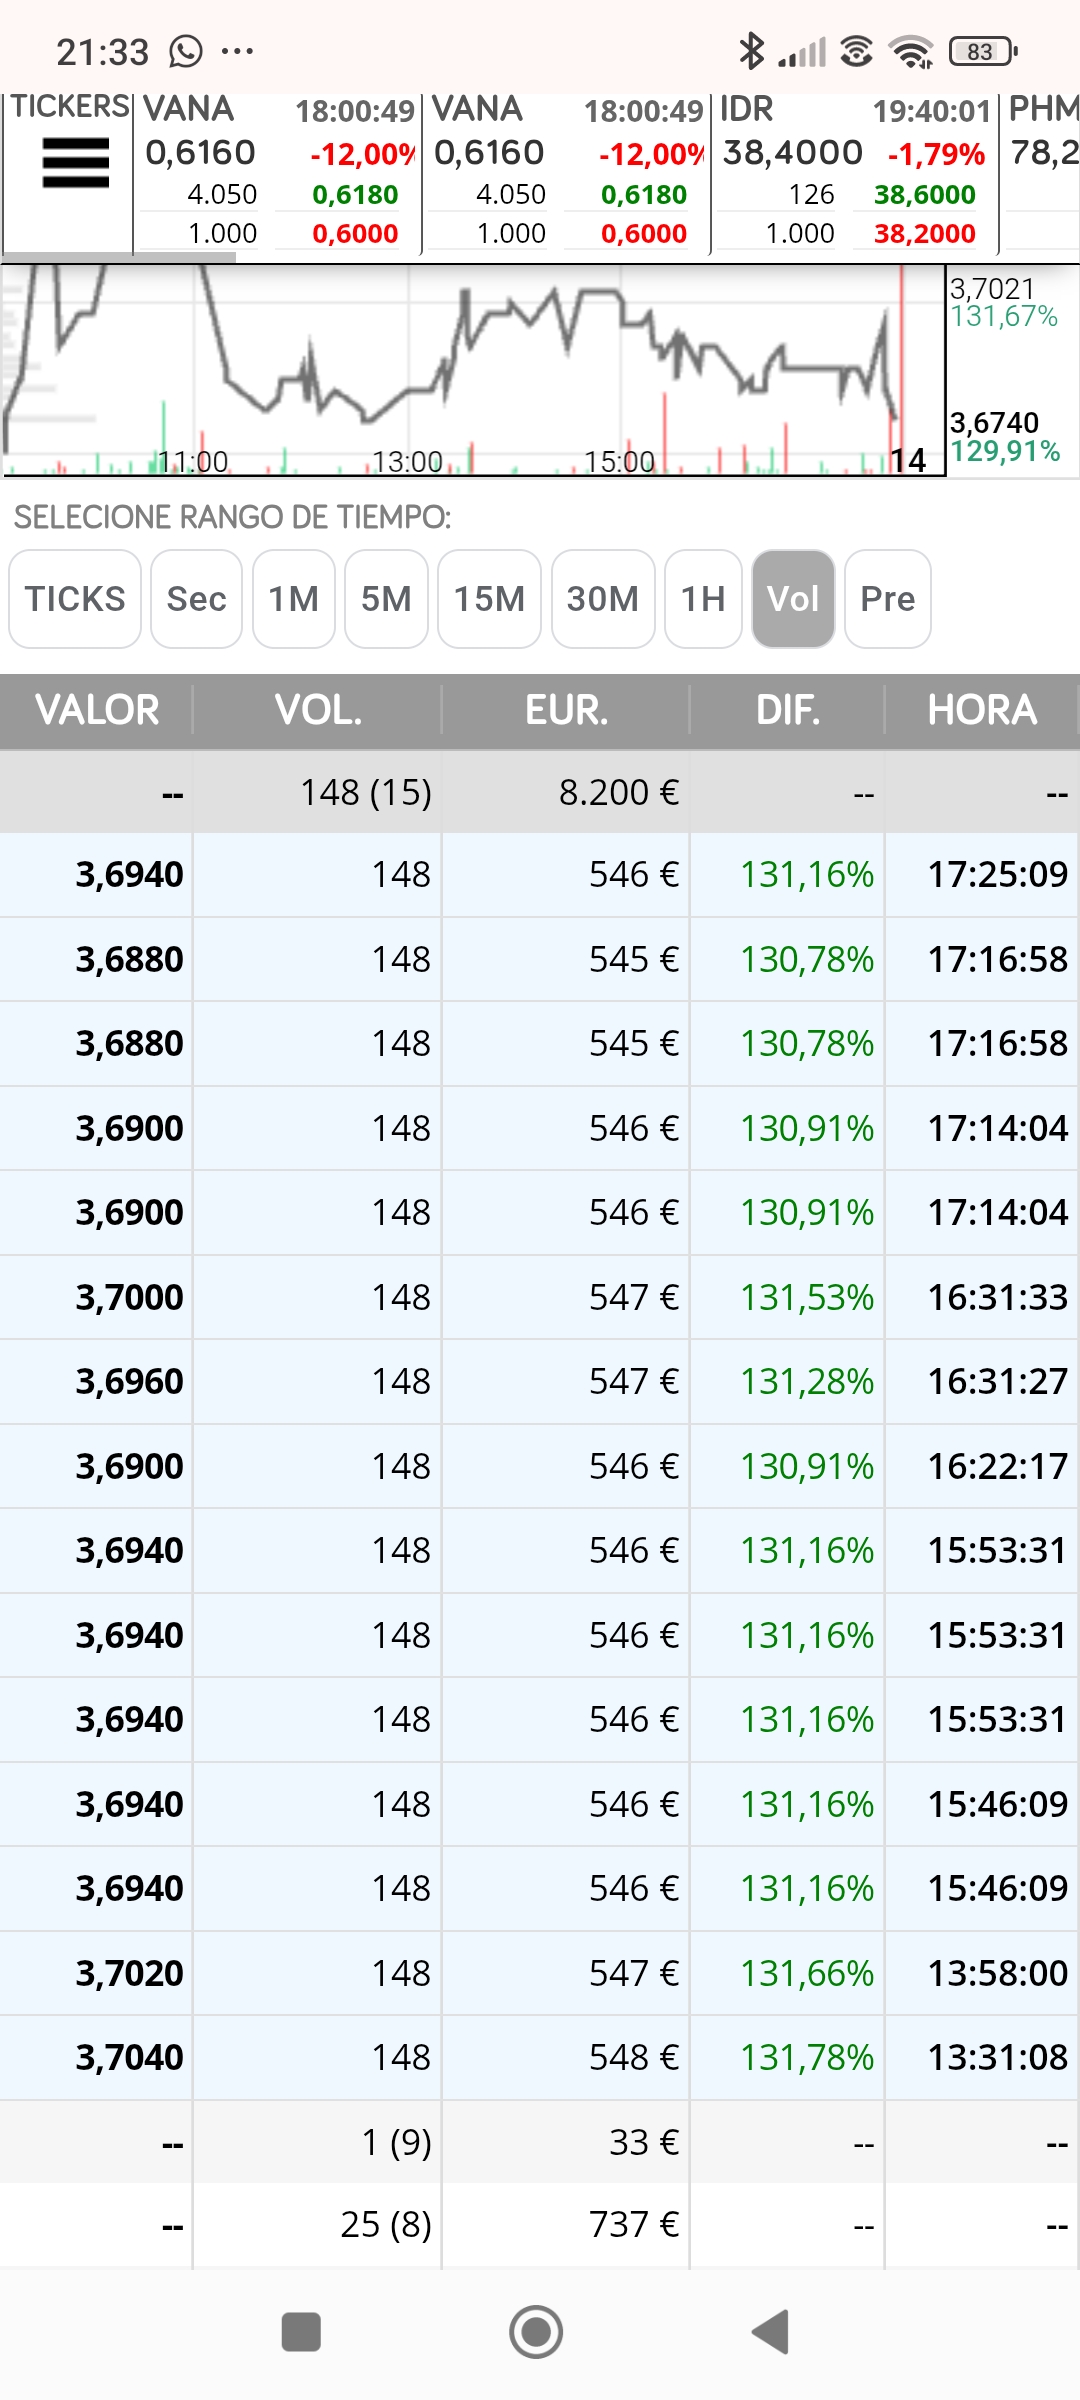This screenshot has height=2400, width=1080.
Task: Tap the recent apps square button
Action: 301,2332
